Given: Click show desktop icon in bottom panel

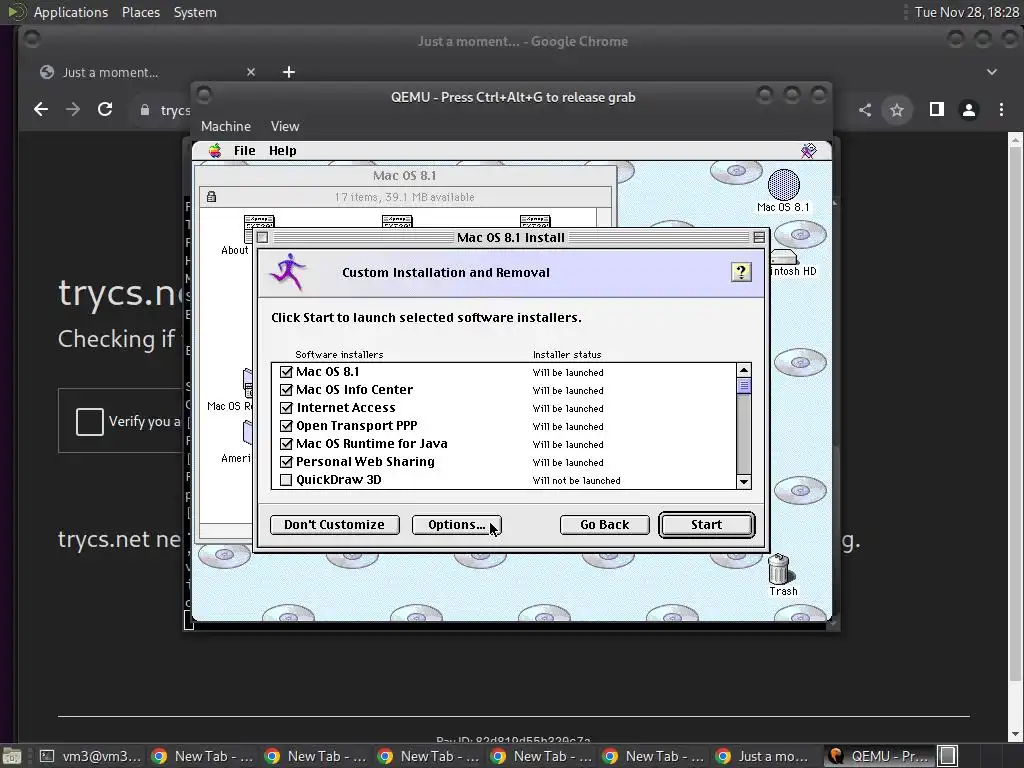Looking at the screenshot, I should pos(11,756).
